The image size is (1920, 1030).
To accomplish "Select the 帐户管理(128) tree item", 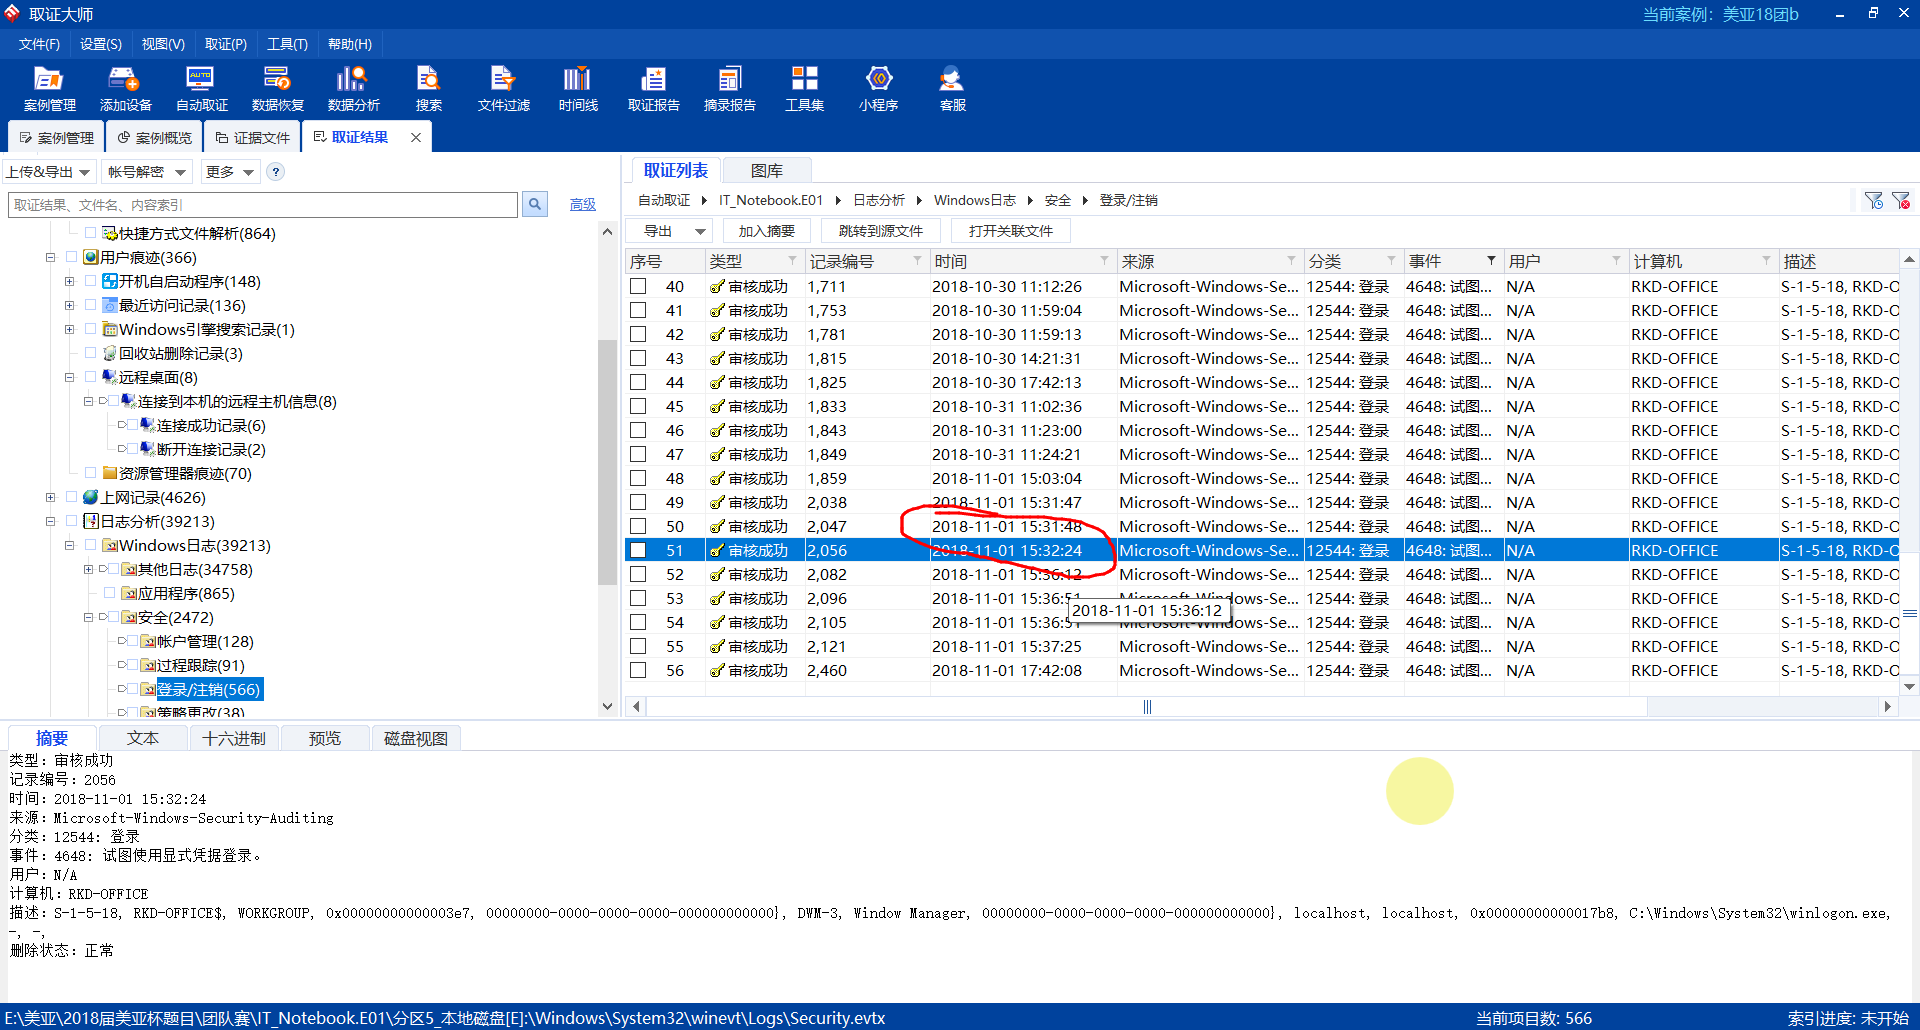I will point(205,641).
